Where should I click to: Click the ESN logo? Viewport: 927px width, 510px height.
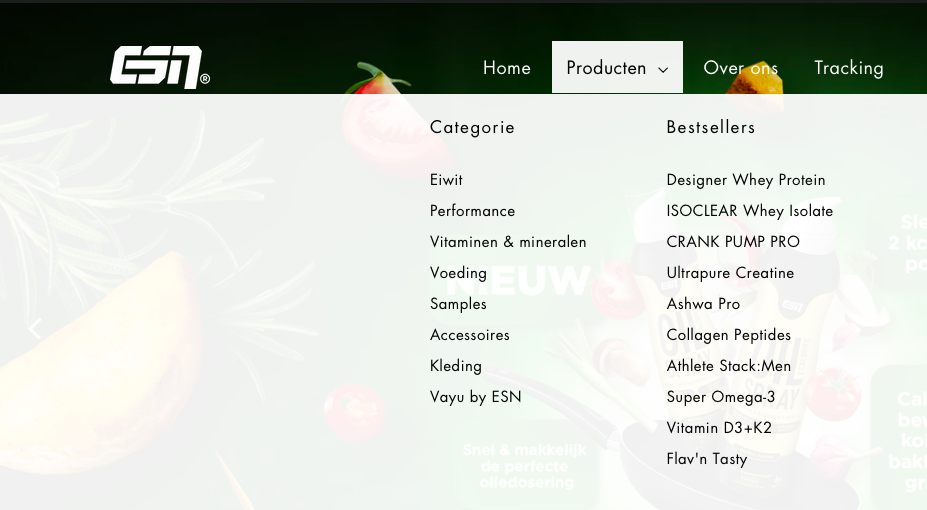(160, 67)
